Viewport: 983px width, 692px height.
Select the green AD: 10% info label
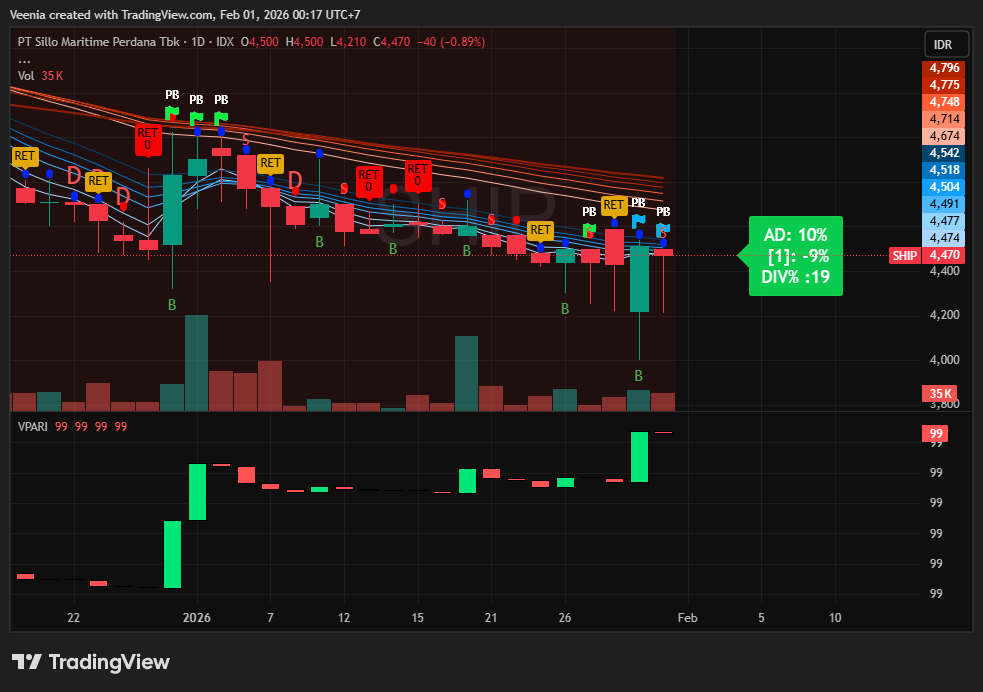point(795,256)
